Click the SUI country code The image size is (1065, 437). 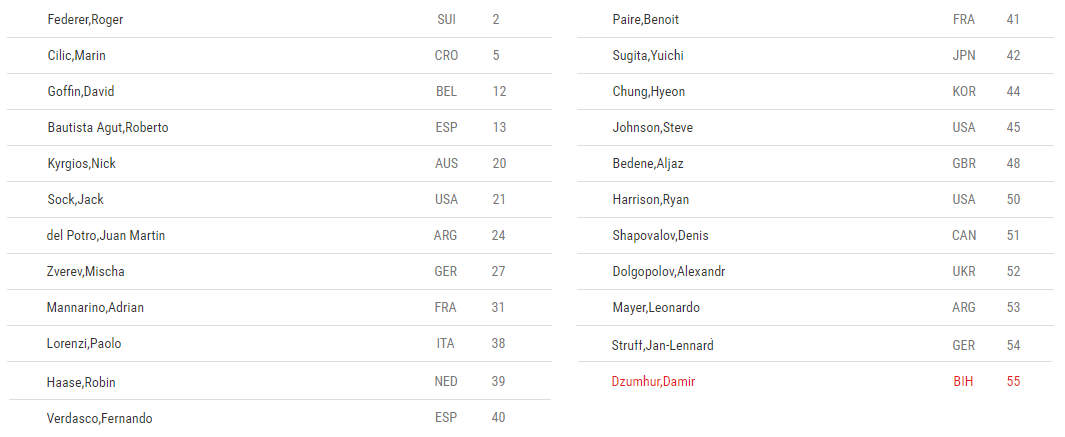(446, 20)
